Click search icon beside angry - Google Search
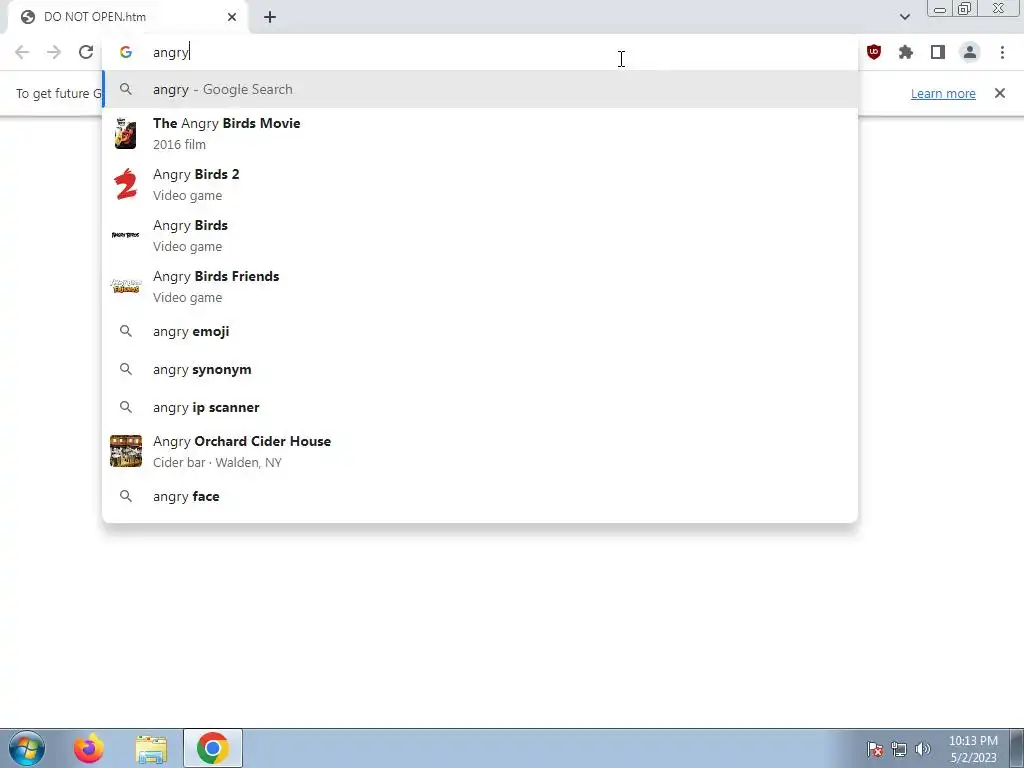This screenshot has width=1024, height=768. [126, 89]
